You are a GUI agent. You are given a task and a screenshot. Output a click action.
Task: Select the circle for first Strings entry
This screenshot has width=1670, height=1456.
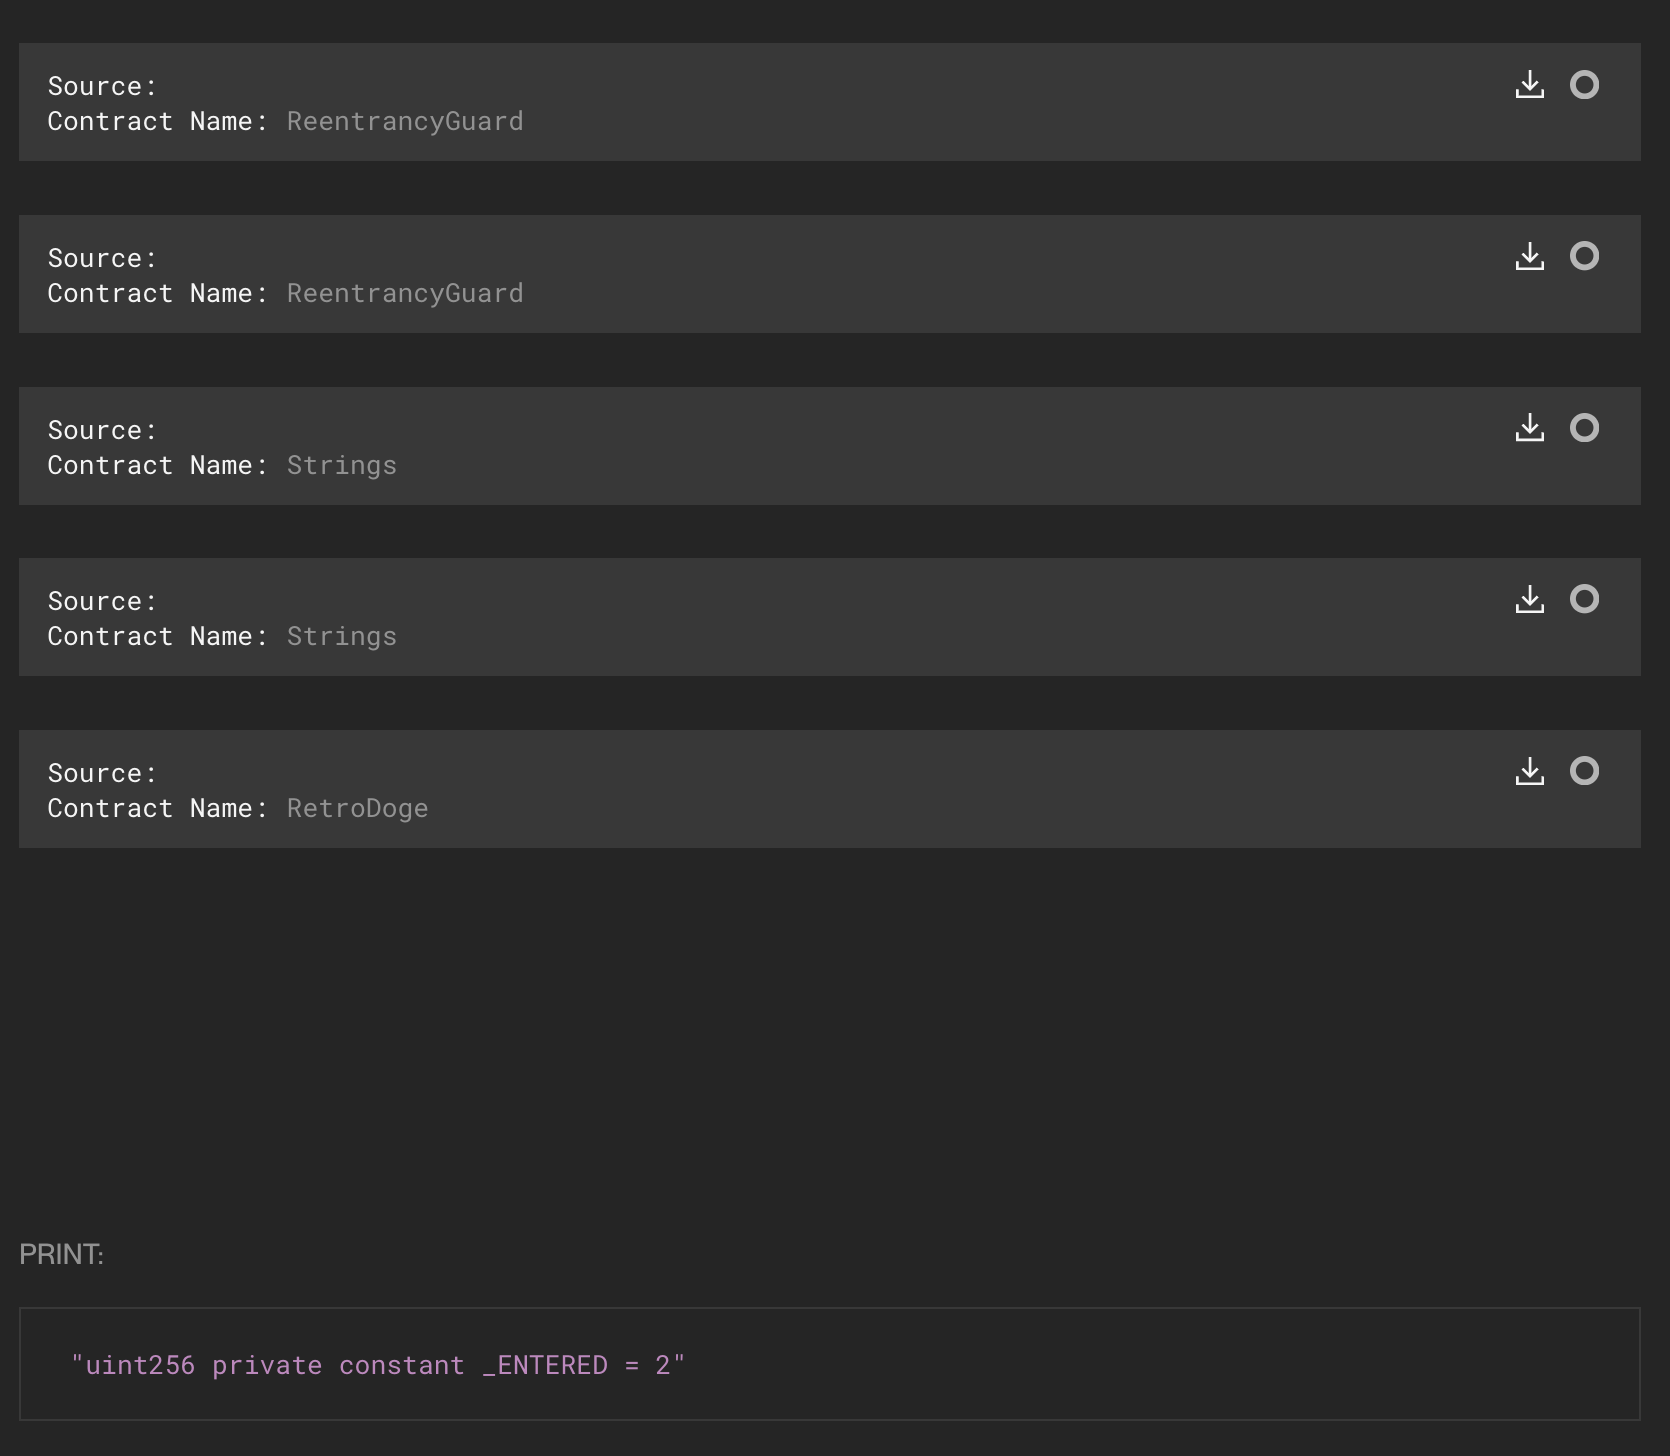[1584, 429]
